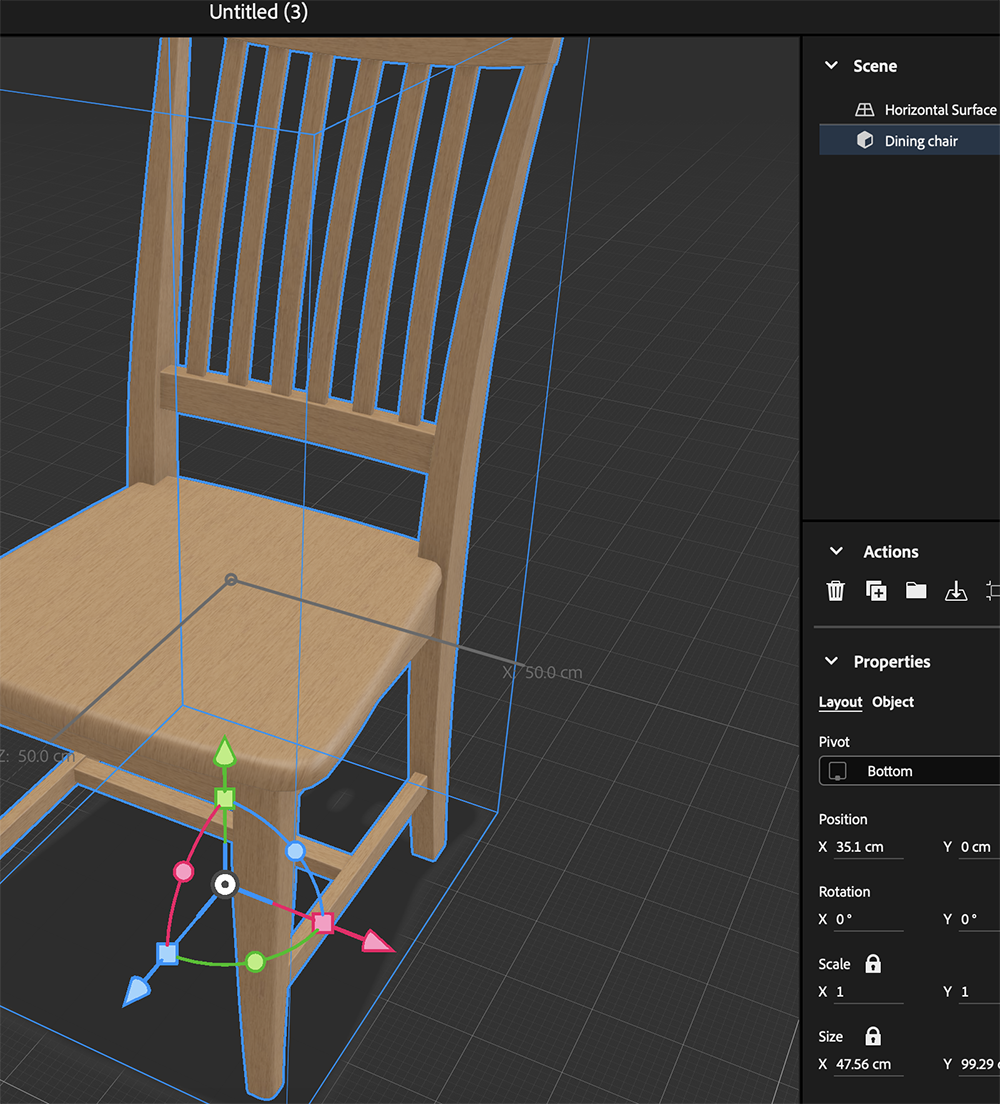Click the Layout tab in Properties
This screenshot has height=1104, width=1000.
(840, 702)
